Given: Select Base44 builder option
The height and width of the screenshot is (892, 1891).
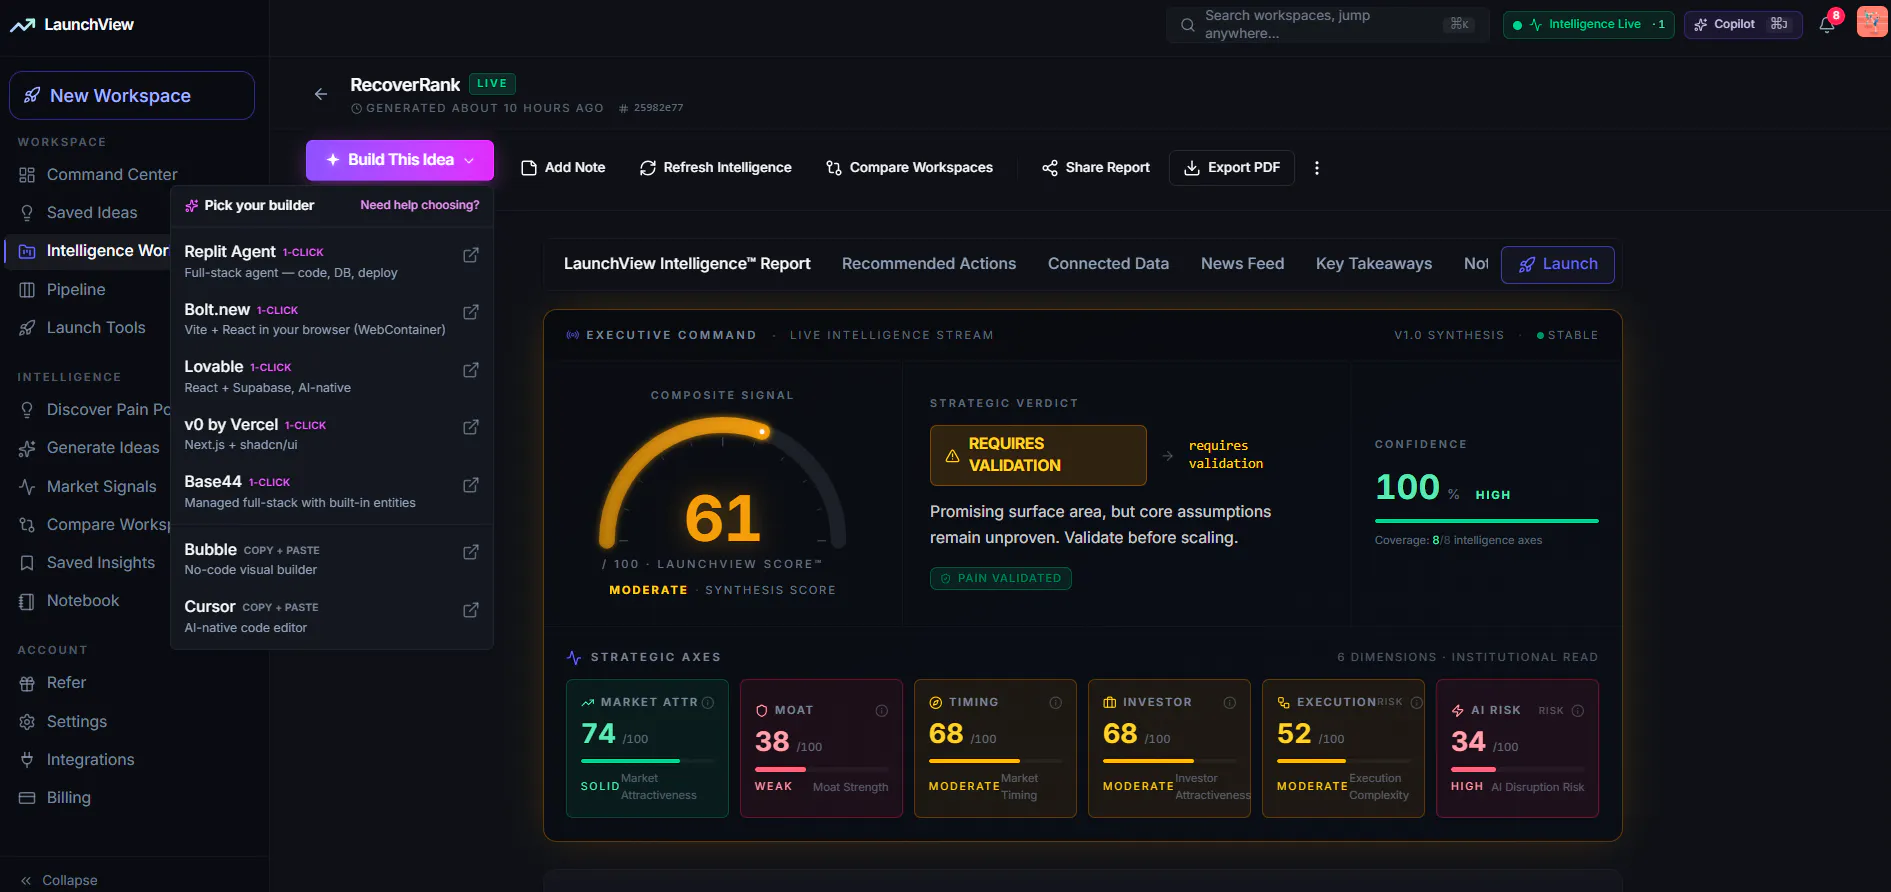Looking at the screenshot, I should (x=332, y=491).
